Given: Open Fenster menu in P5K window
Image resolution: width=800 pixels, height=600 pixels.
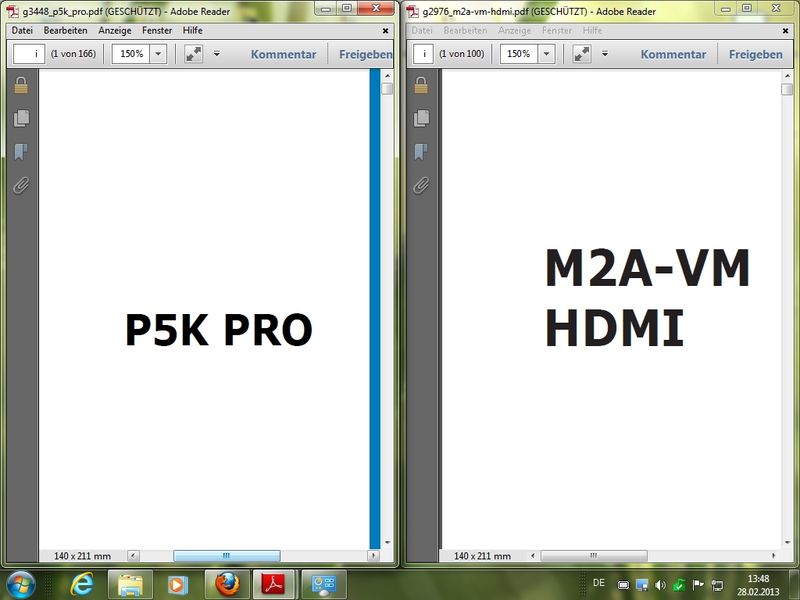Looking at the screenshot, I should click(157, 31).
